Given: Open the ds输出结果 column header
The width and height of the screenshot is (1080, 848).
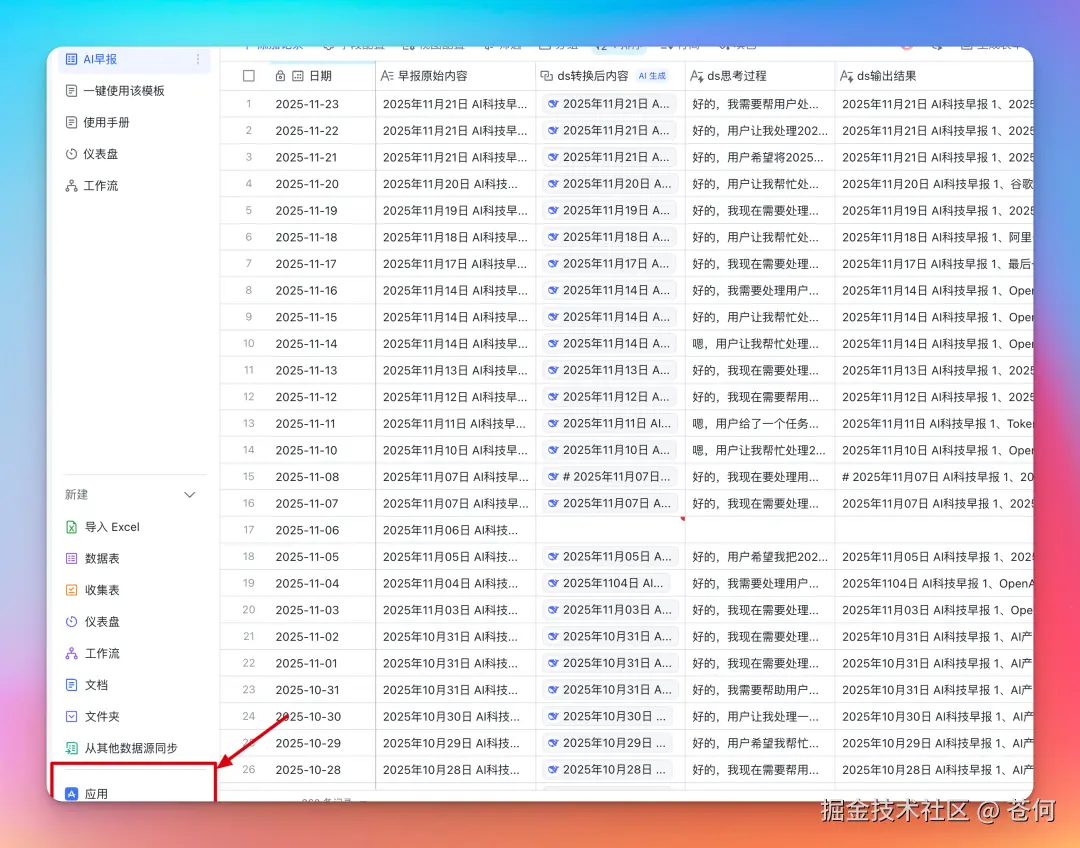Looking at the screenshot, I should point(934,76).
